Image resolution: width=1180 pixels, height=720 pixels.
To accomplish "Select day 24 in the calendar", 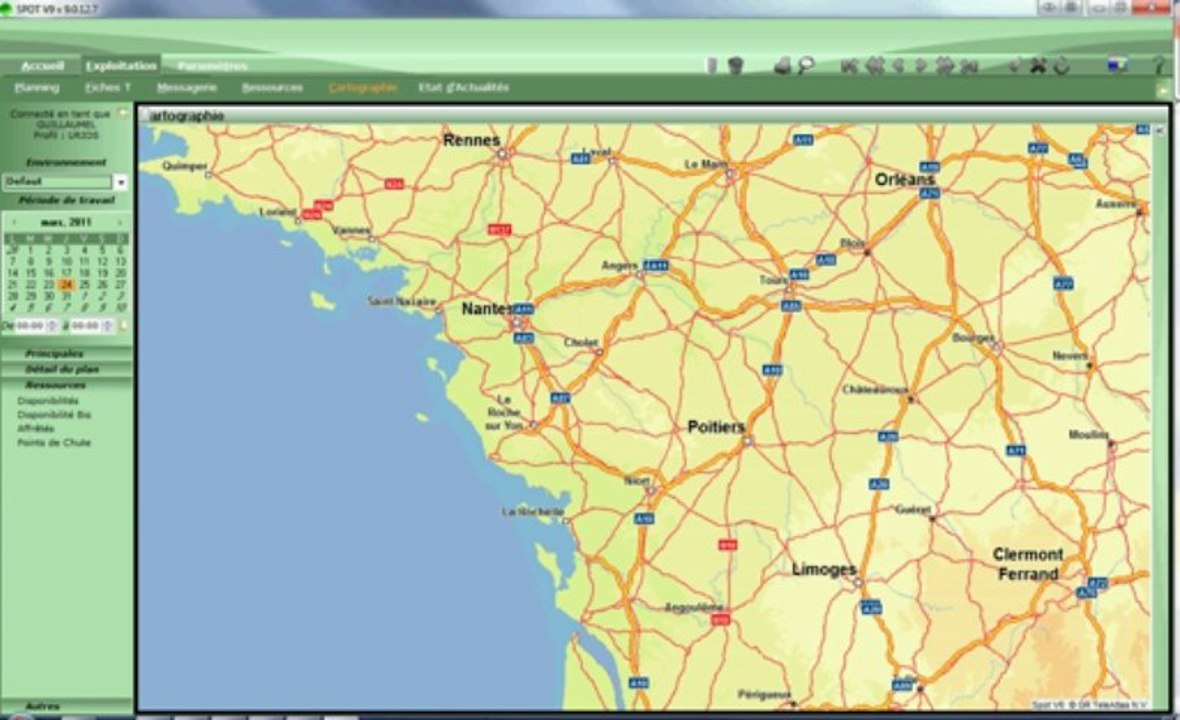I will point(66,284).
